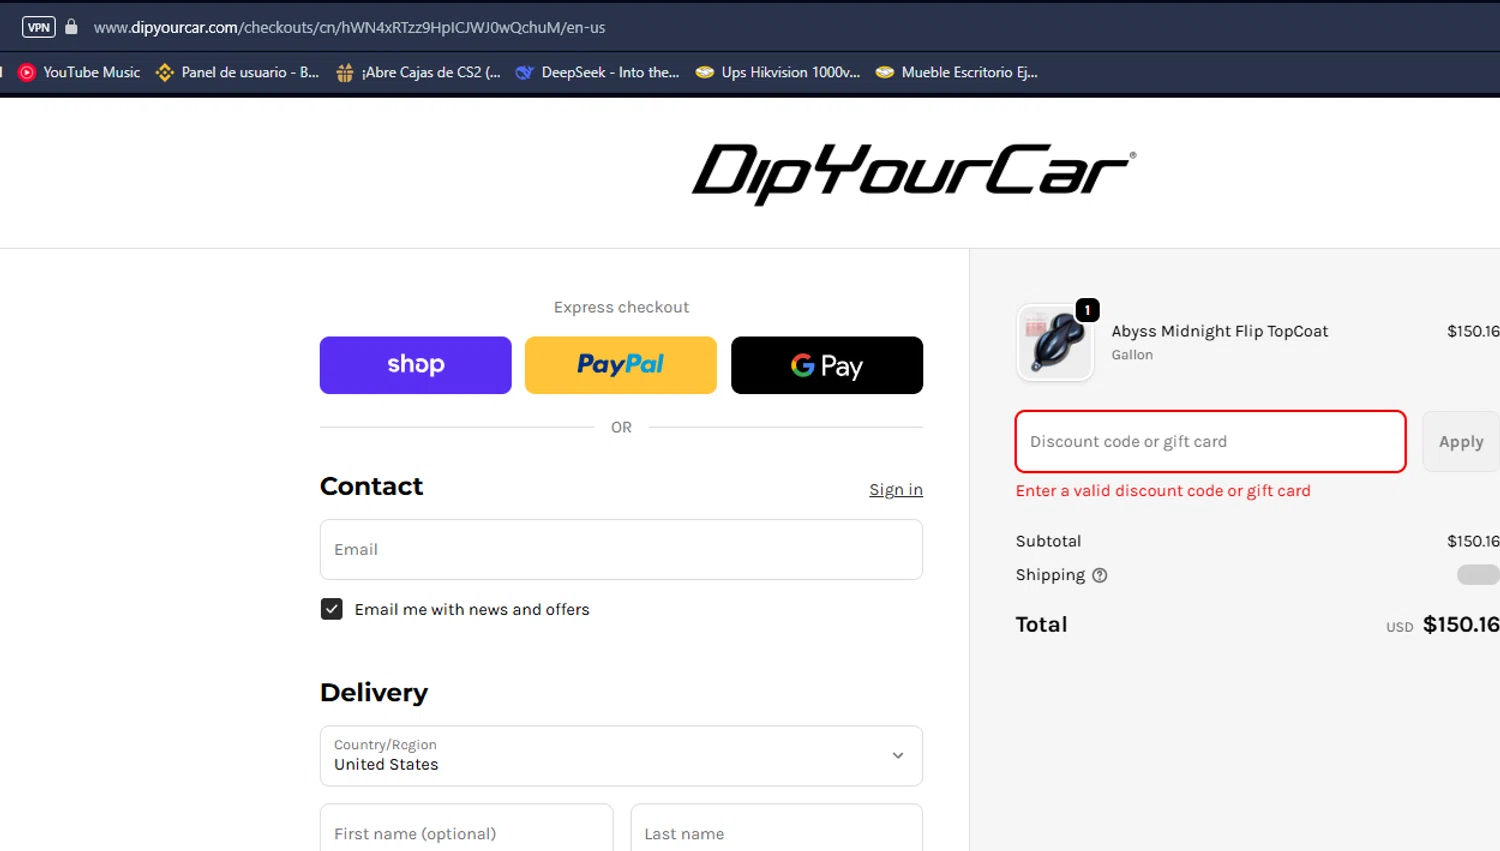Click the DipYourCar logo
The height and width of the screenshot is (851, 1500).
pyautogui.click(x=914, y=173)
